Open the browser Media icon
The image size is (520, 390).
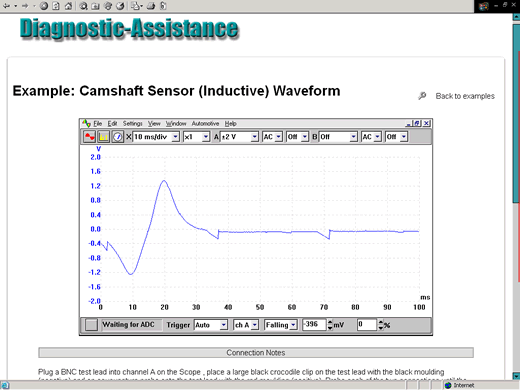click(108, 6)
